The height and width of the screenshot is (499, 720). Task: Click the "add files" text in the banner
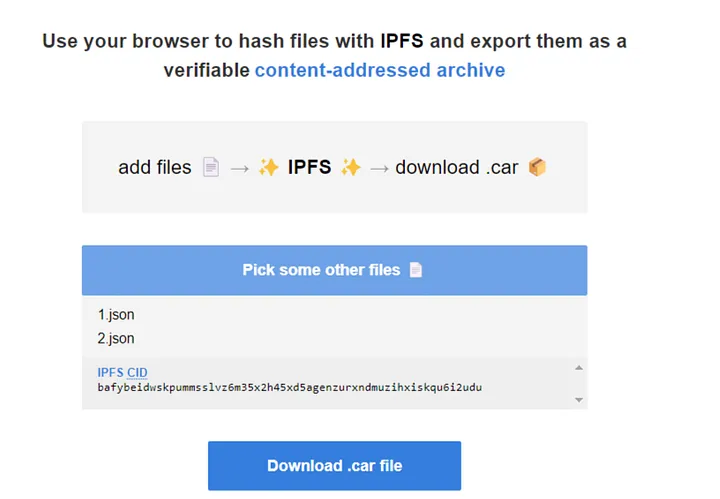pyautogui.click(x=154, y=168)
